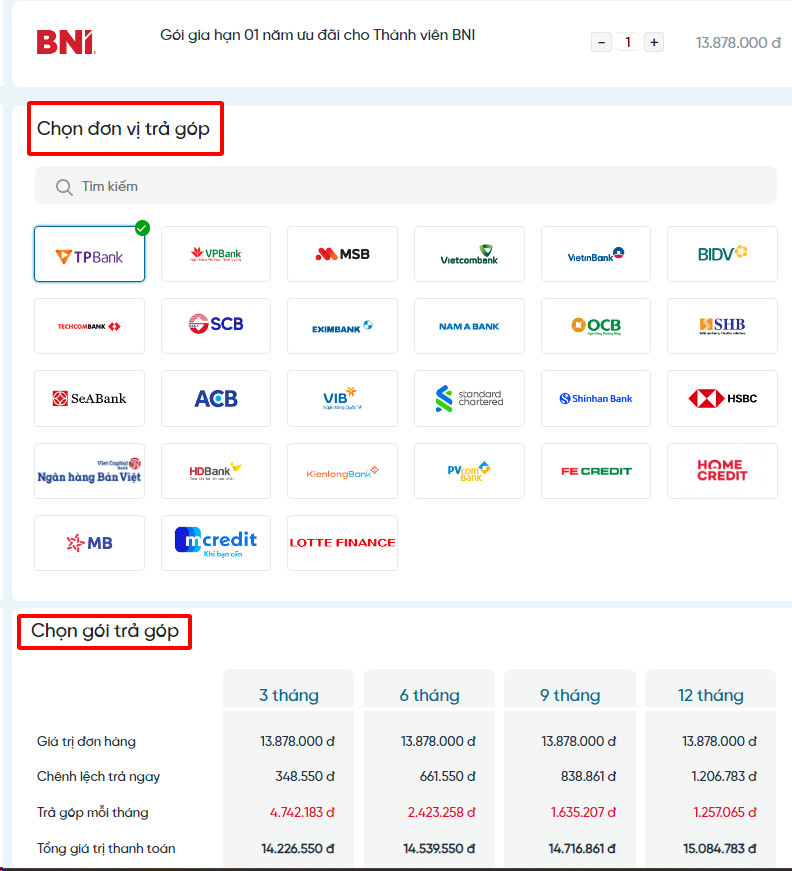Choose the ACB bank tile
This screenshot has width=792, height=871.
(x=216, y=398)
